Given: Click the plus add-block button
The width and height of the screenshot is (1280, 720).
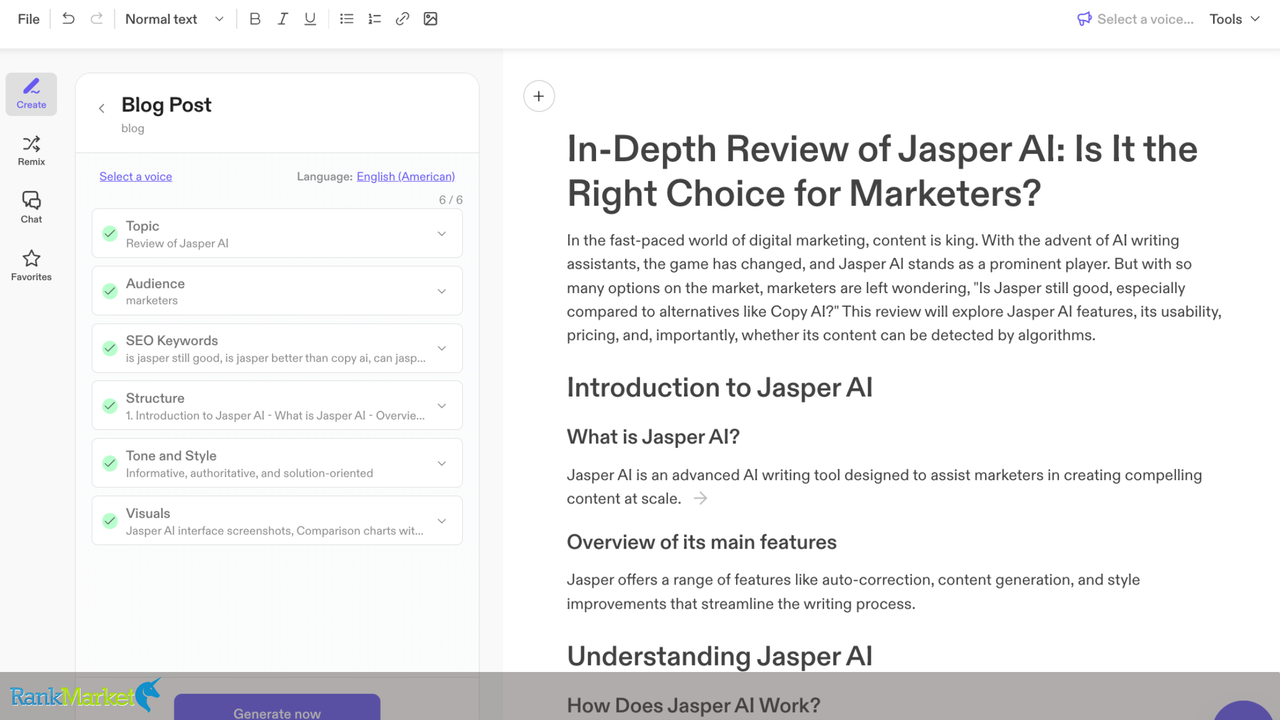Looking at the screenshot, I should [539, 96].
